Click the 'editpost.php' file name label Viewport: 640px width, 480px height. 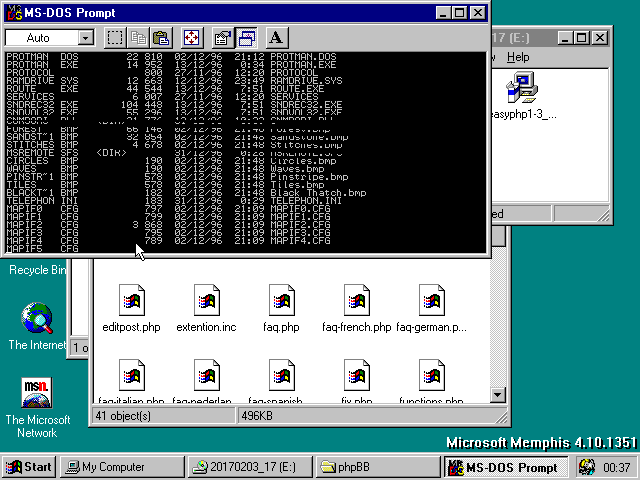tap(131, 327)
